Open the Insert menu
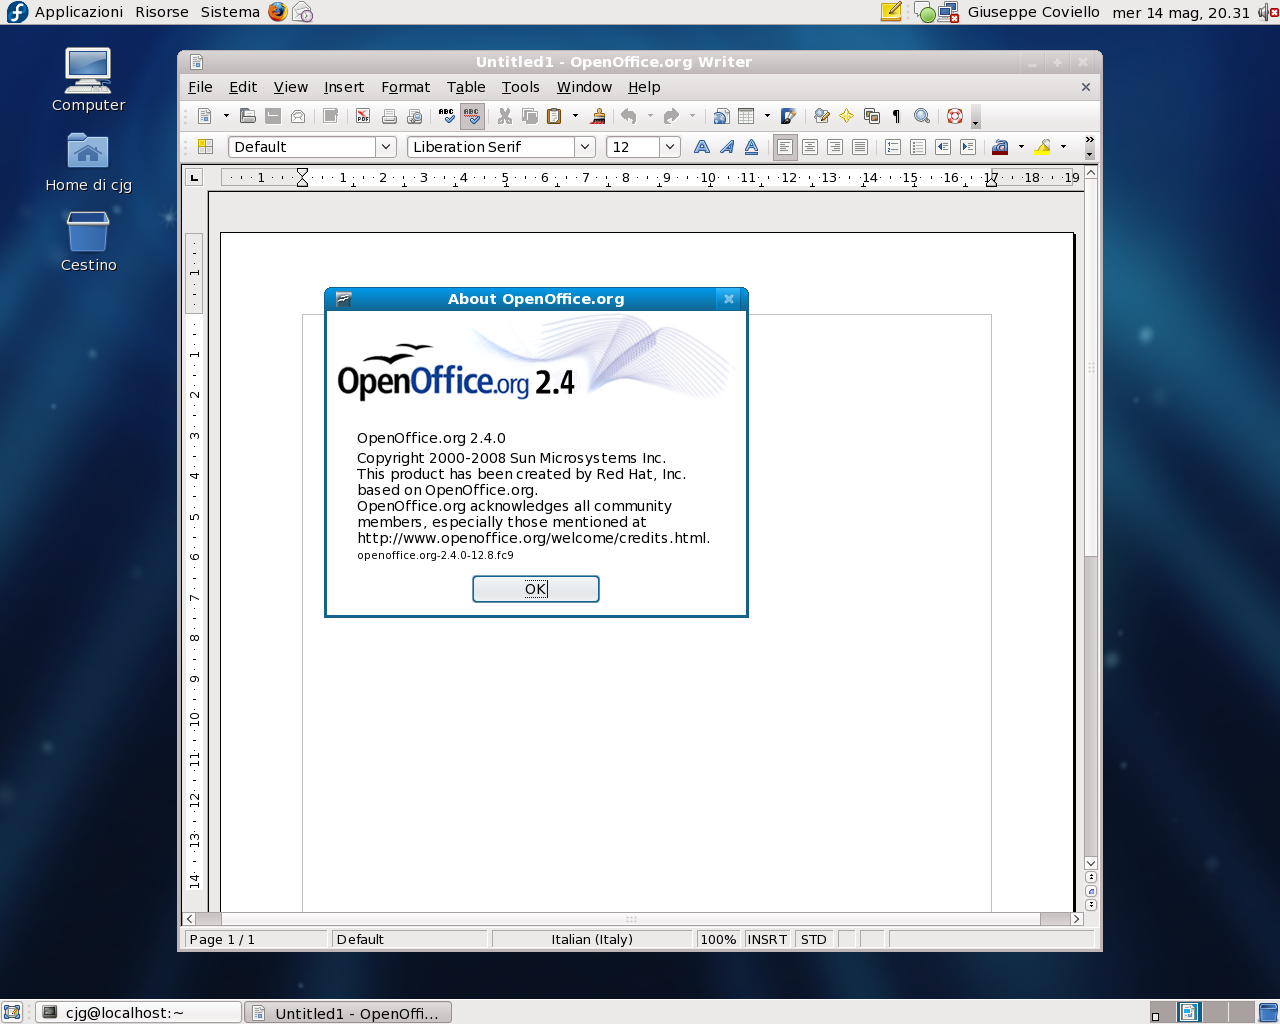The width and height of the screenshot is (1280, 1024). click(x=344, y=87)
